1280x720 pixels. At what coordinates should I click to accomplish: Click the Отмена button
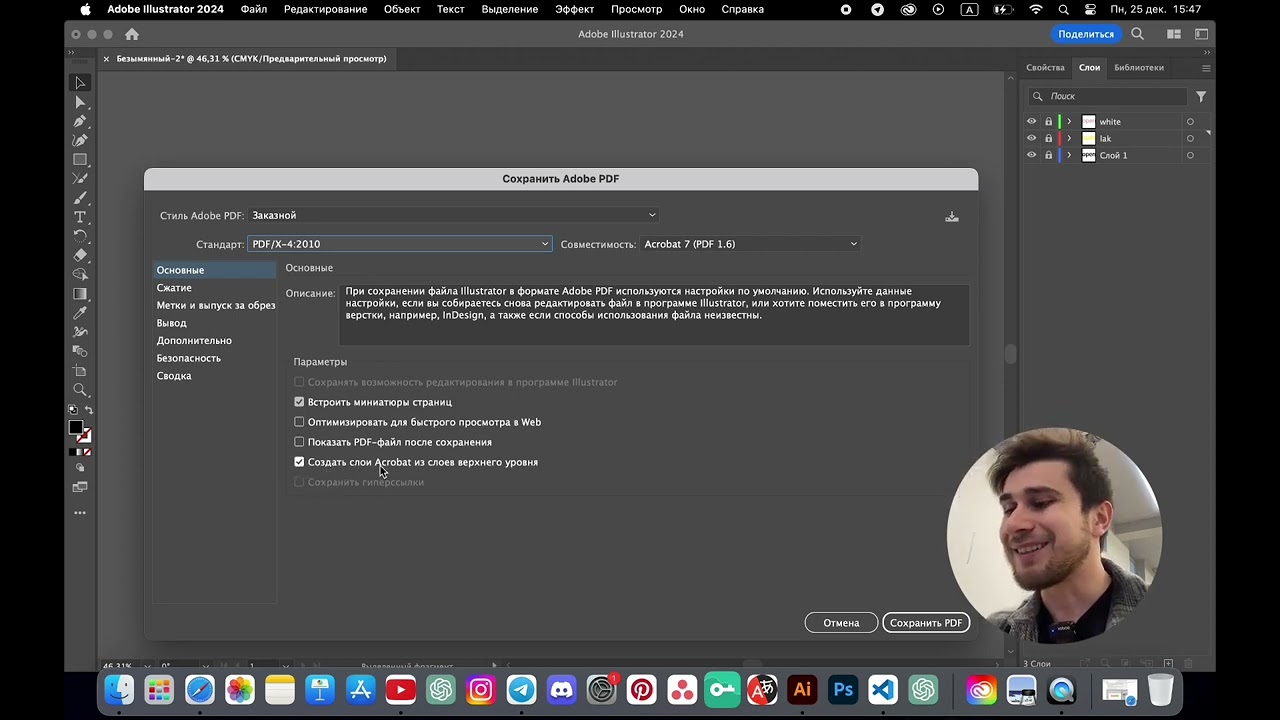click(x=841, y=623)
